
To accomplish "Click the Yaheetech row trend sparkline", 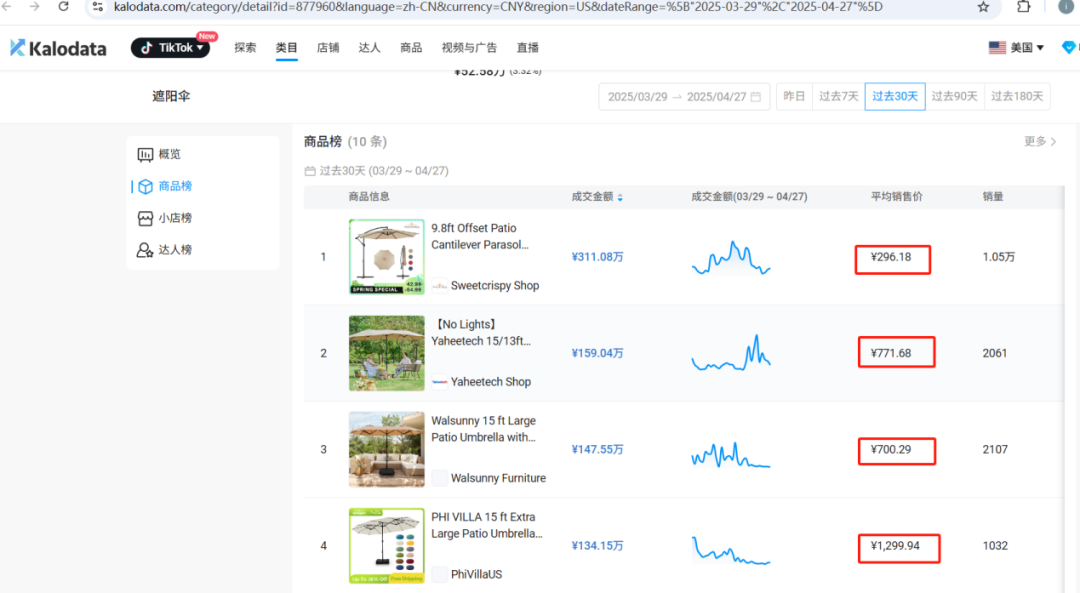I will (731, 353).
